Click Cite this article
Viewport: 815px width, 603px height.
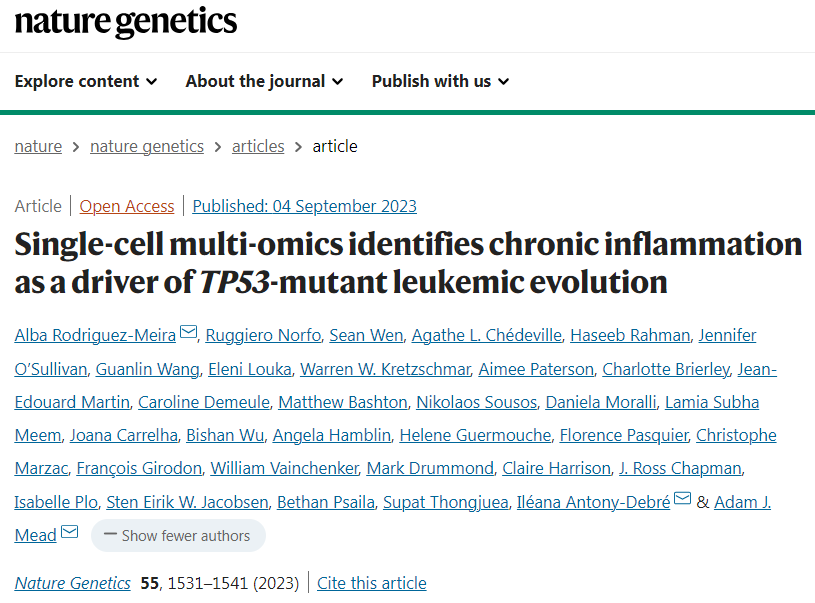click(x=372, y=583)
